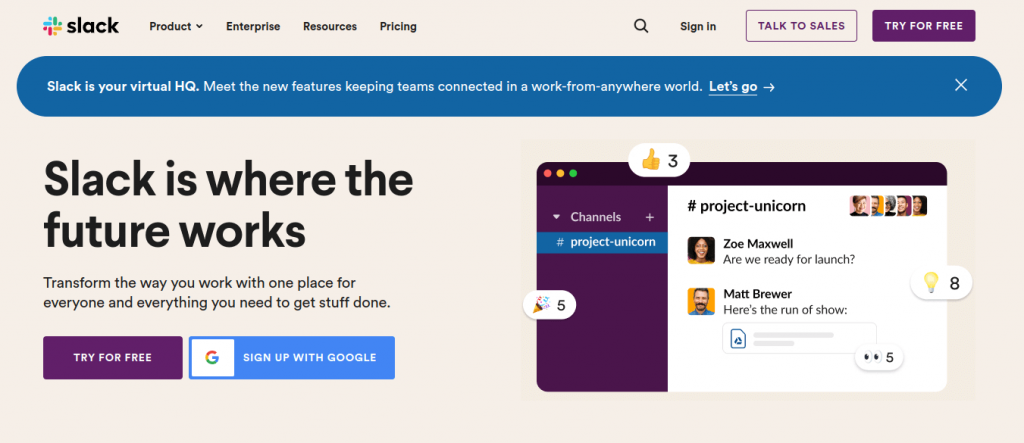Click the thumbs up reaction badge
1024x443 pixels.
pos(659,160)
